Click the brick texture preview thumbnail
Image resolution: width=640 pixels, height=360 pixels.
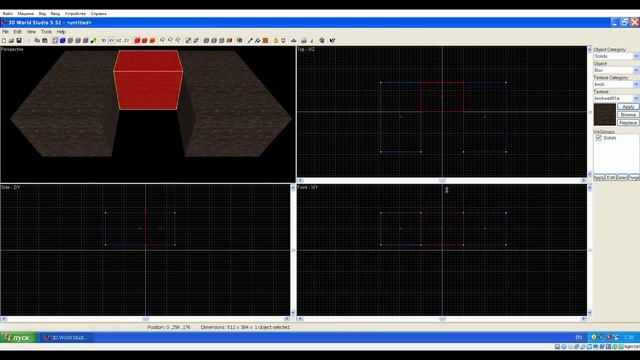(604, 114)
